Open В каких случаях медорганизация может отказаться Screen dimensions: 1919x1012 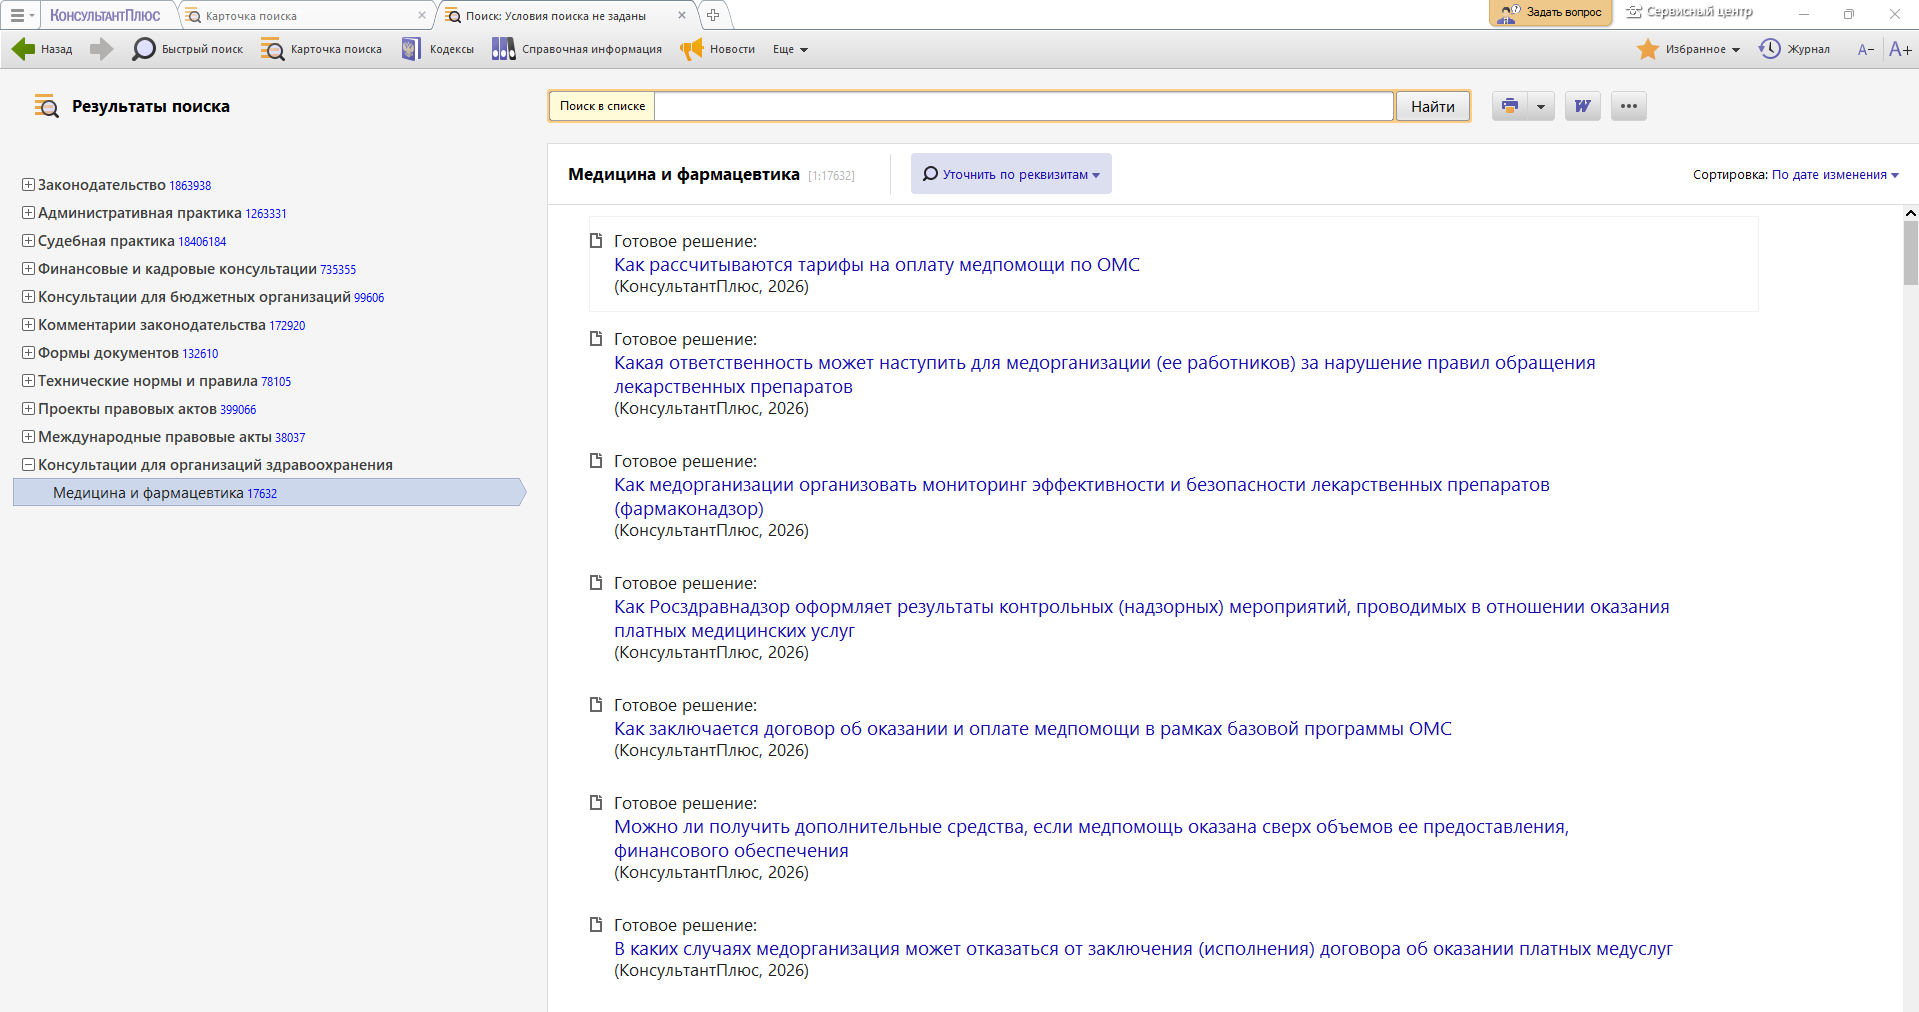(x=1143, y=949)
